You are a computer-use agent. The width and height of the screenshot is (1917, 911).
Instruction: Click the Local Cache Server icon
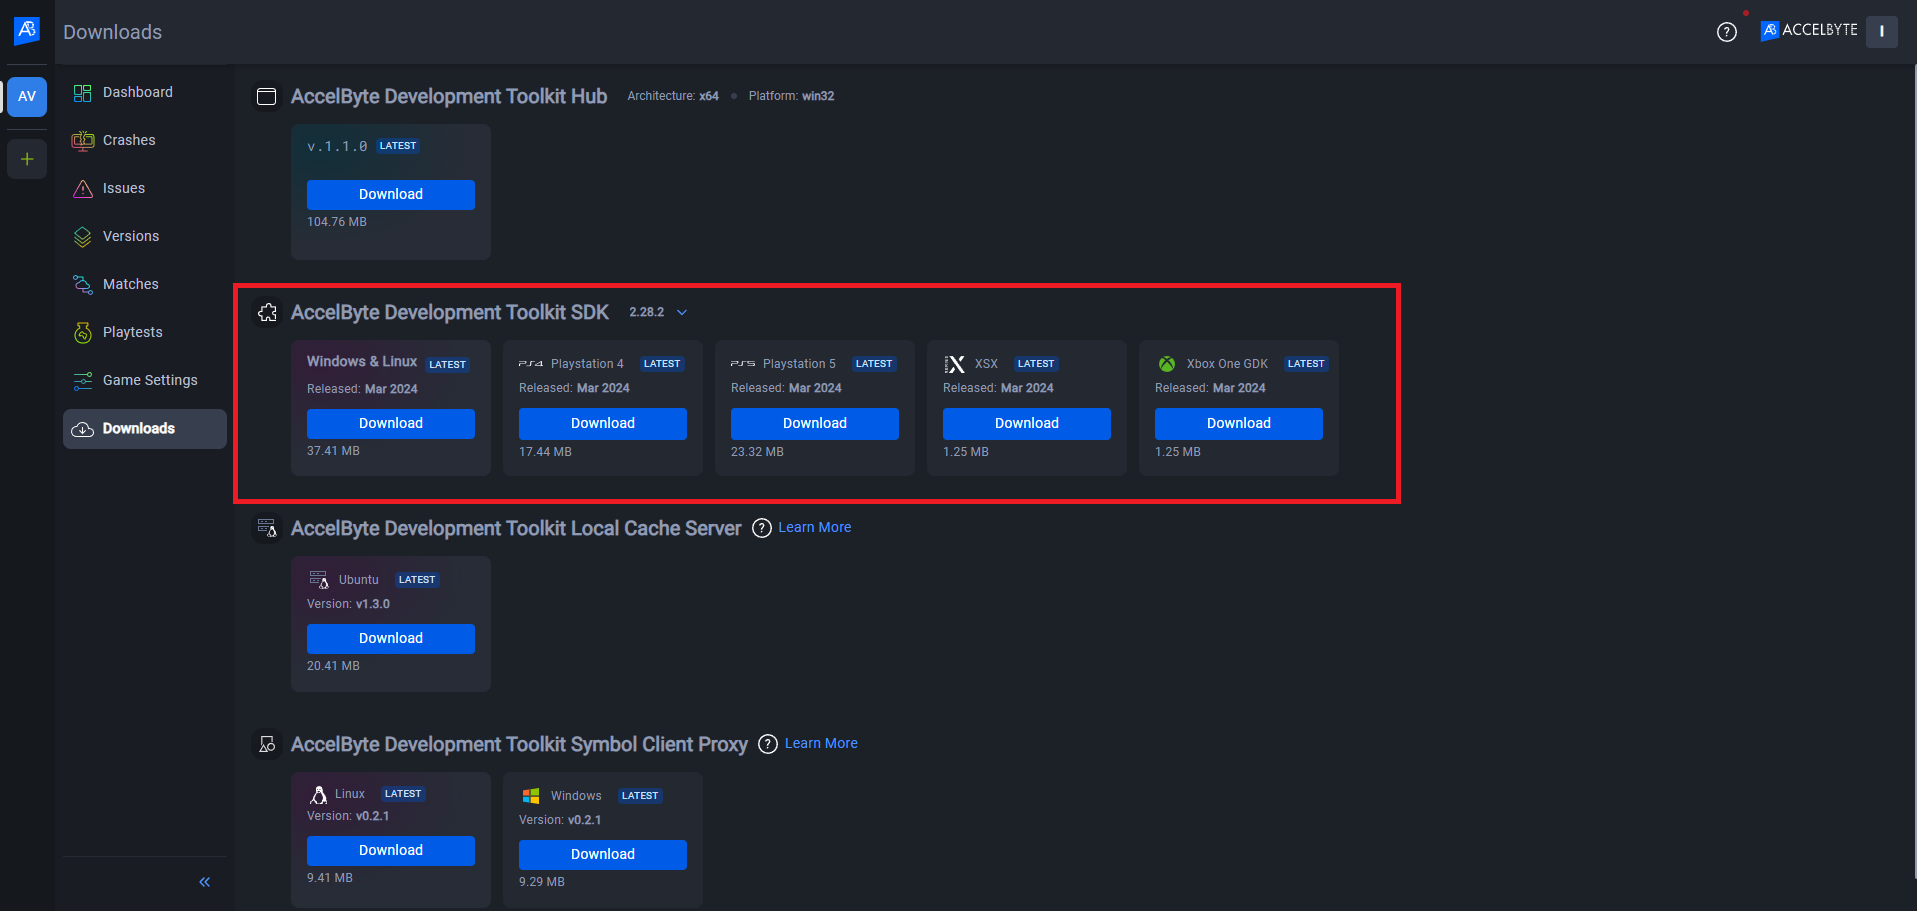point(267,529)
